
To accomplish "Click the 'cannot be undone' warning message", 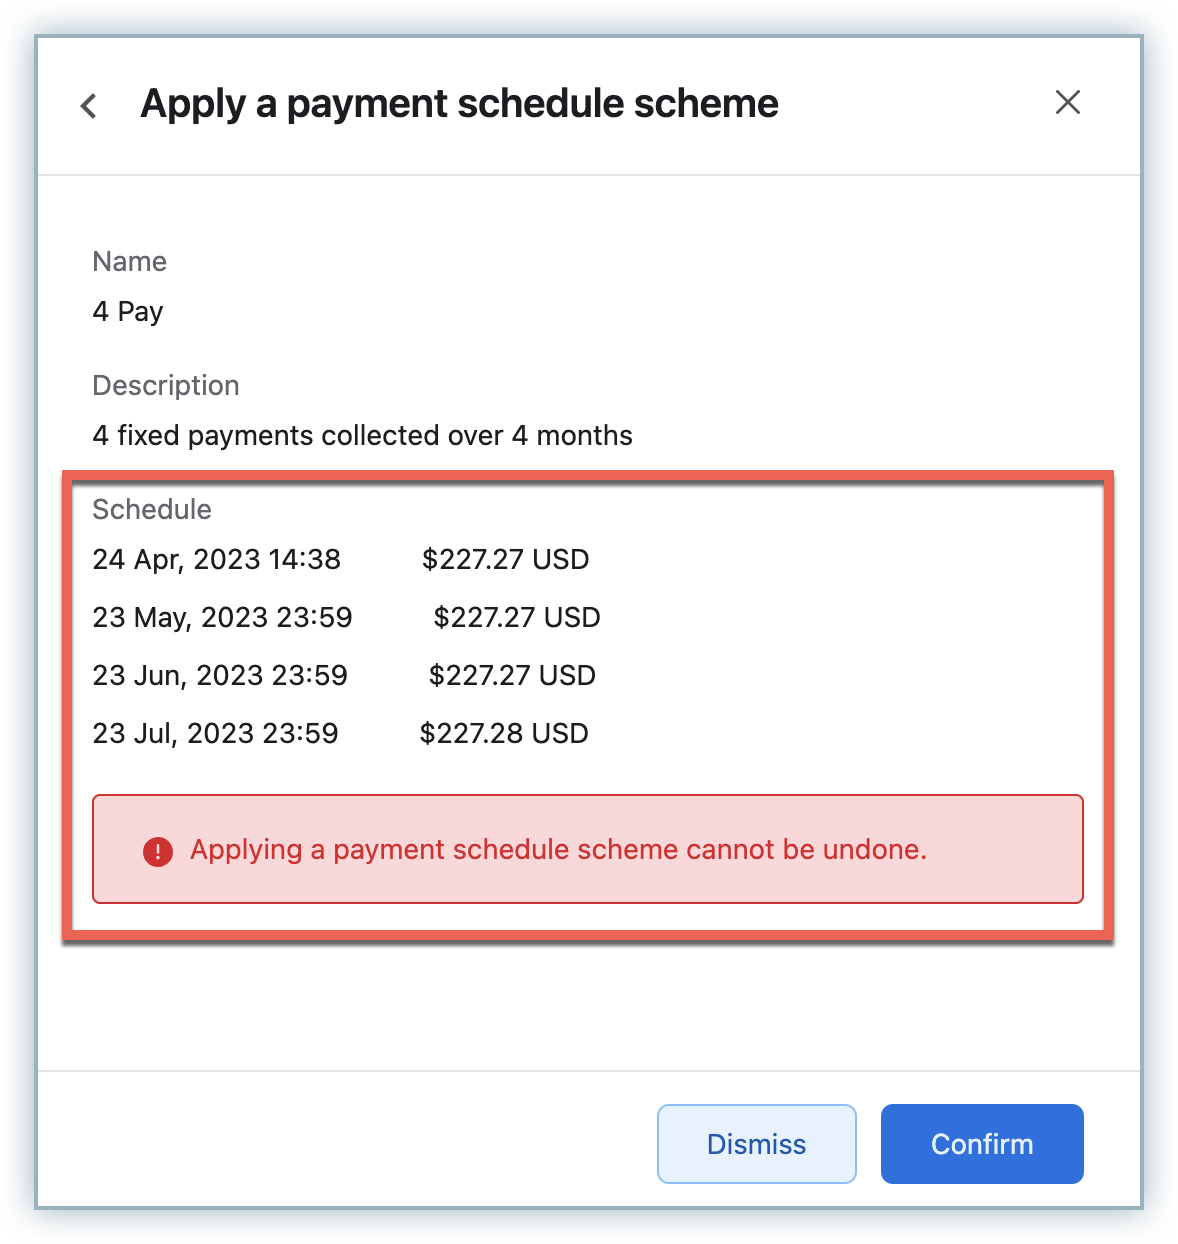I will [x=558, y=850].
